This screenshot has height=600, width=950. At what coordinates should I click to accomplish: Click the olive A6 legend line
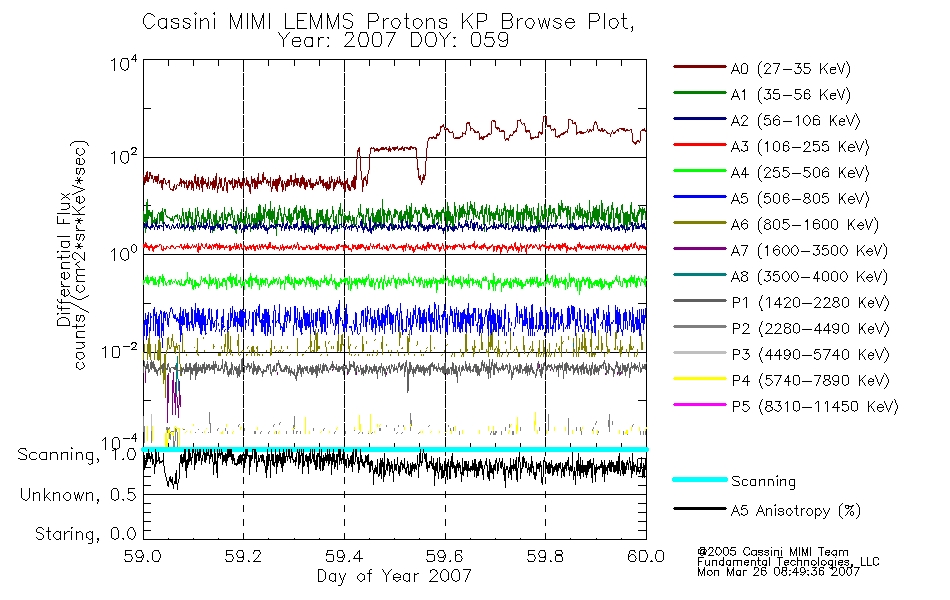[x=700, y=223]
